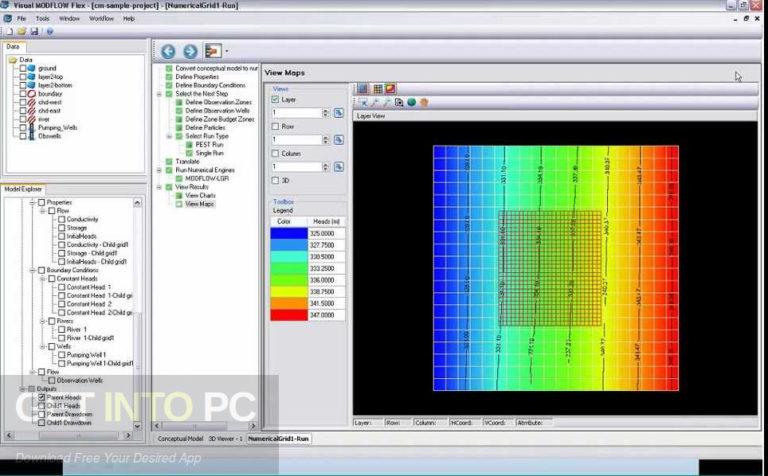This screenshot has height=476, width=768.
Task: Uncheck the Parent Heads output checkbox
Action: (42, 397)
